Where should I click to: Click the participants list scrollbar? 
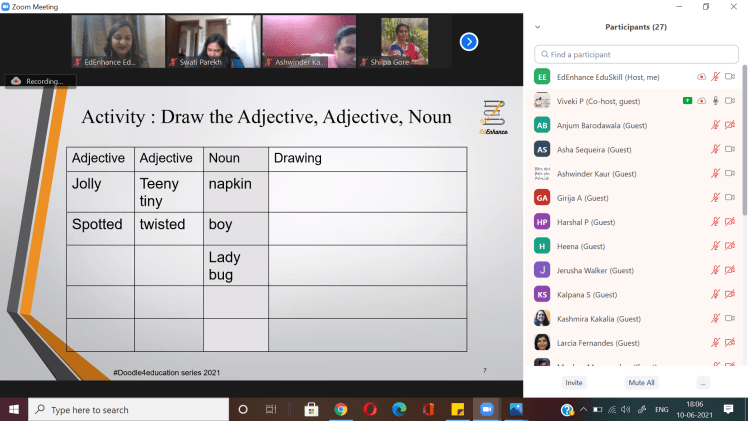(x=744, y=200)
